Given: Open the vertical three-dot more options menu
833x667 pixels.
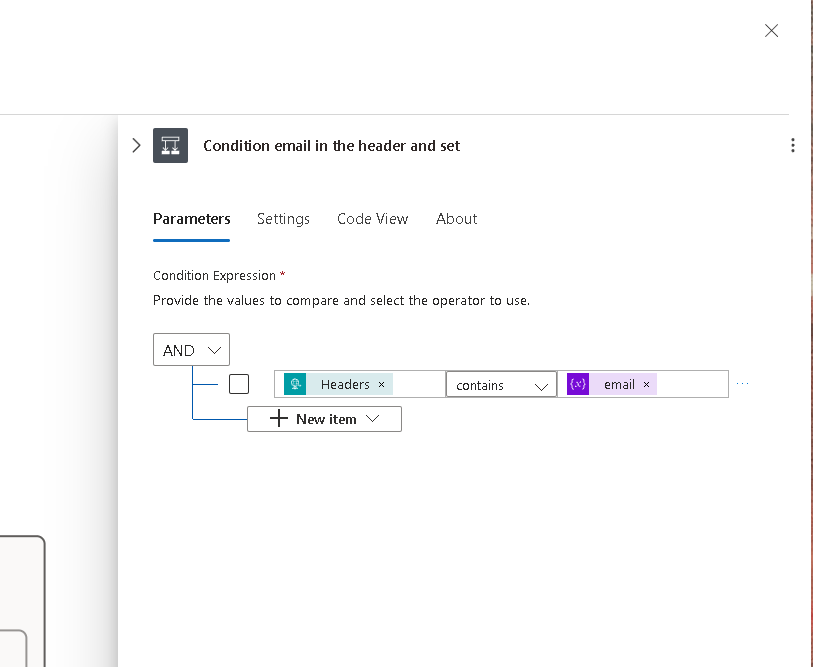Looking at the screenshot, I should (793, 146).
